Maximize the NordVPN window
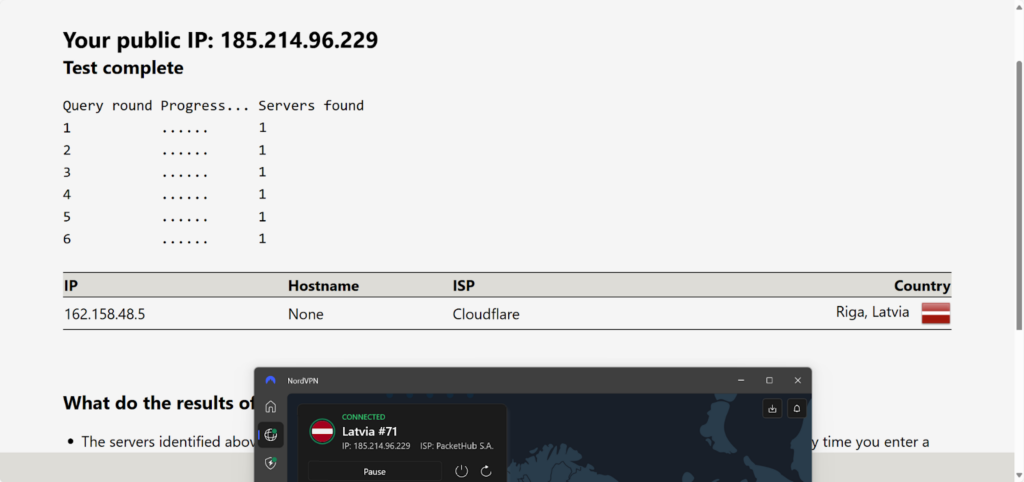 [769, 380]
